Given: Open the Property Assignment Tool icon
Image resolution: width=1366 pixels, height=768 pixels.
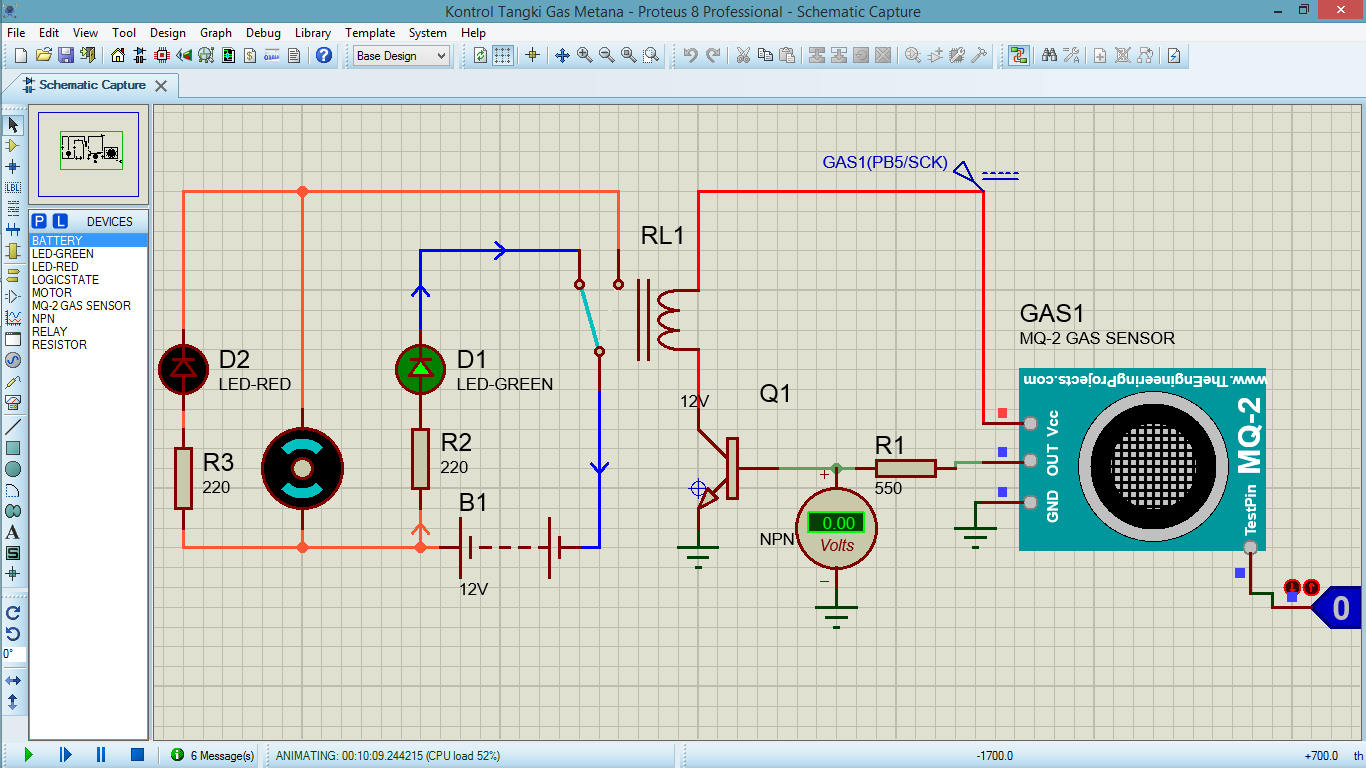Looking at the screenshot, I should point(1071,56).
